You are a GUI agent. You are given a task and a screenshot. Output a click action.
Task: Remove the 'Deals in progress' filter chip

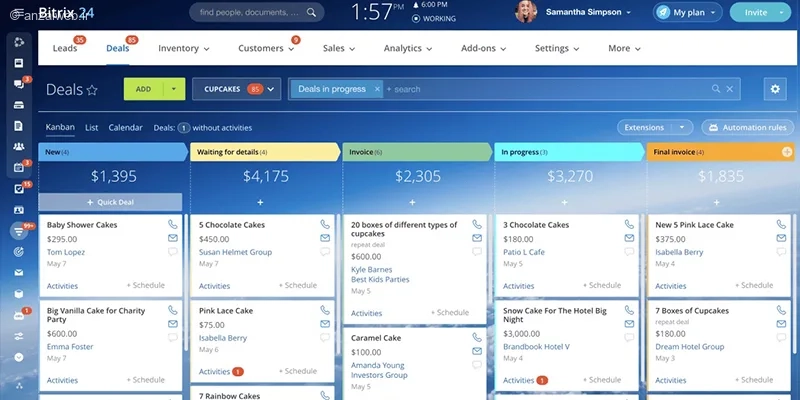click(x=377, y=89)
